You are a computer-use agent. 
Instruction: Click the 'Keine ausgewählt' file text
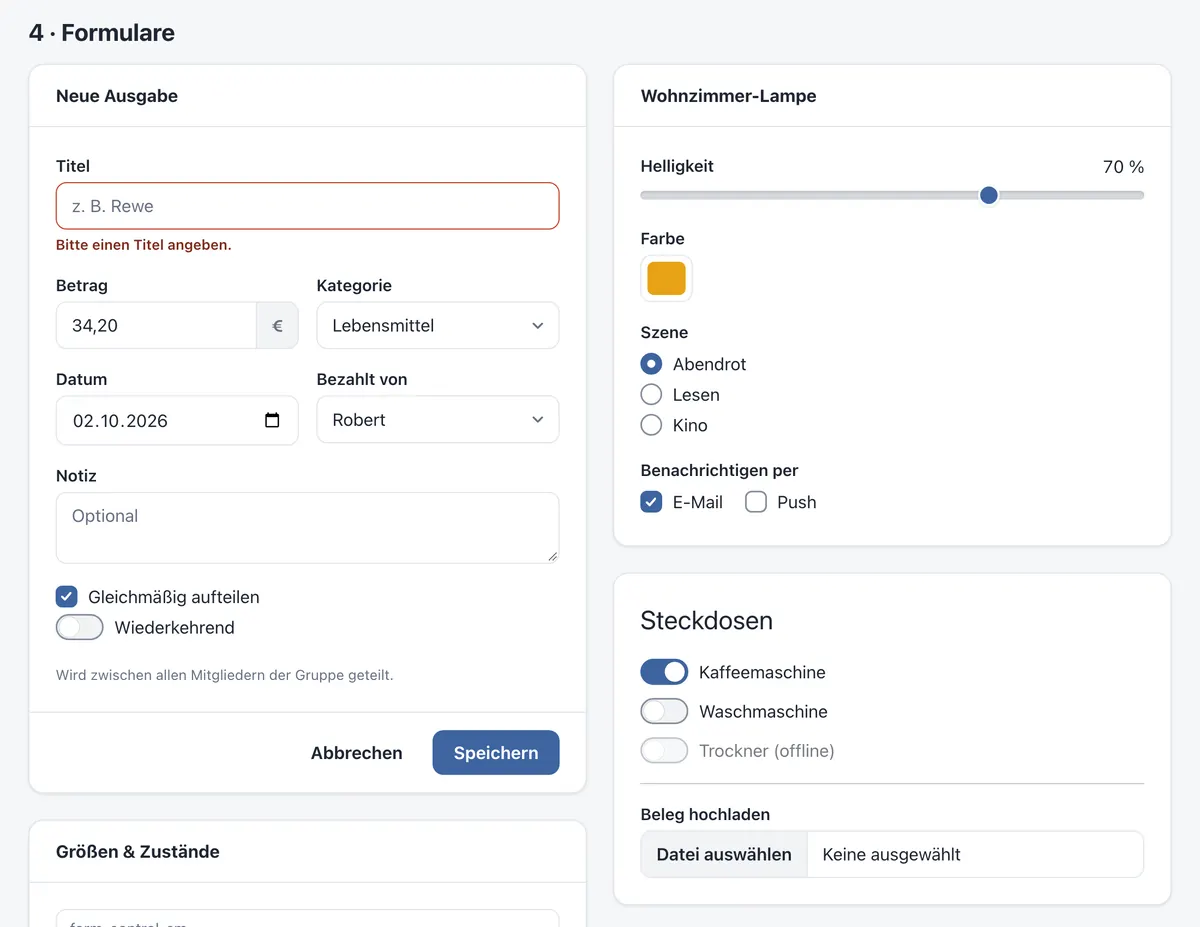(891, 854)
